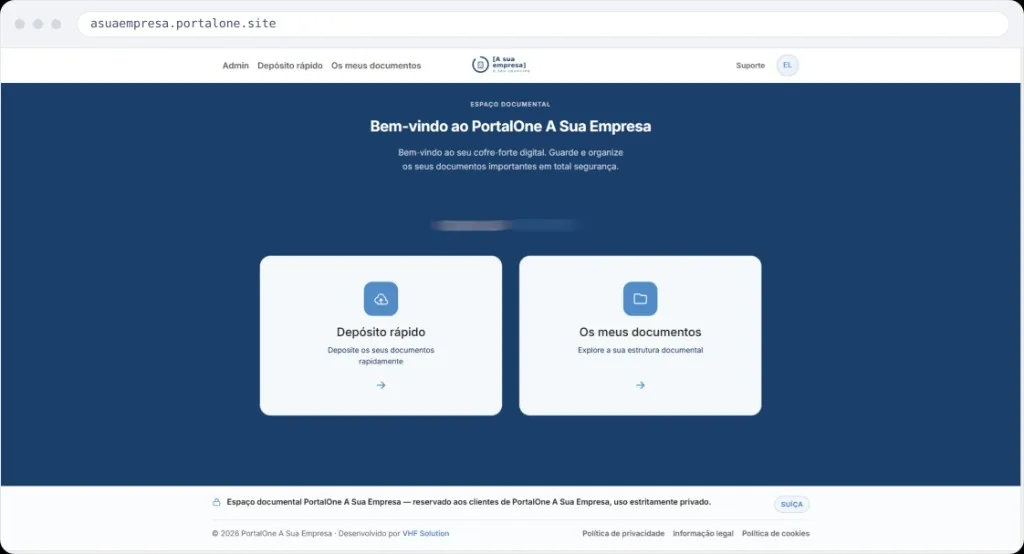Open the VHF Solution link
Screen dimensions: 1024x554
(426, 533)
